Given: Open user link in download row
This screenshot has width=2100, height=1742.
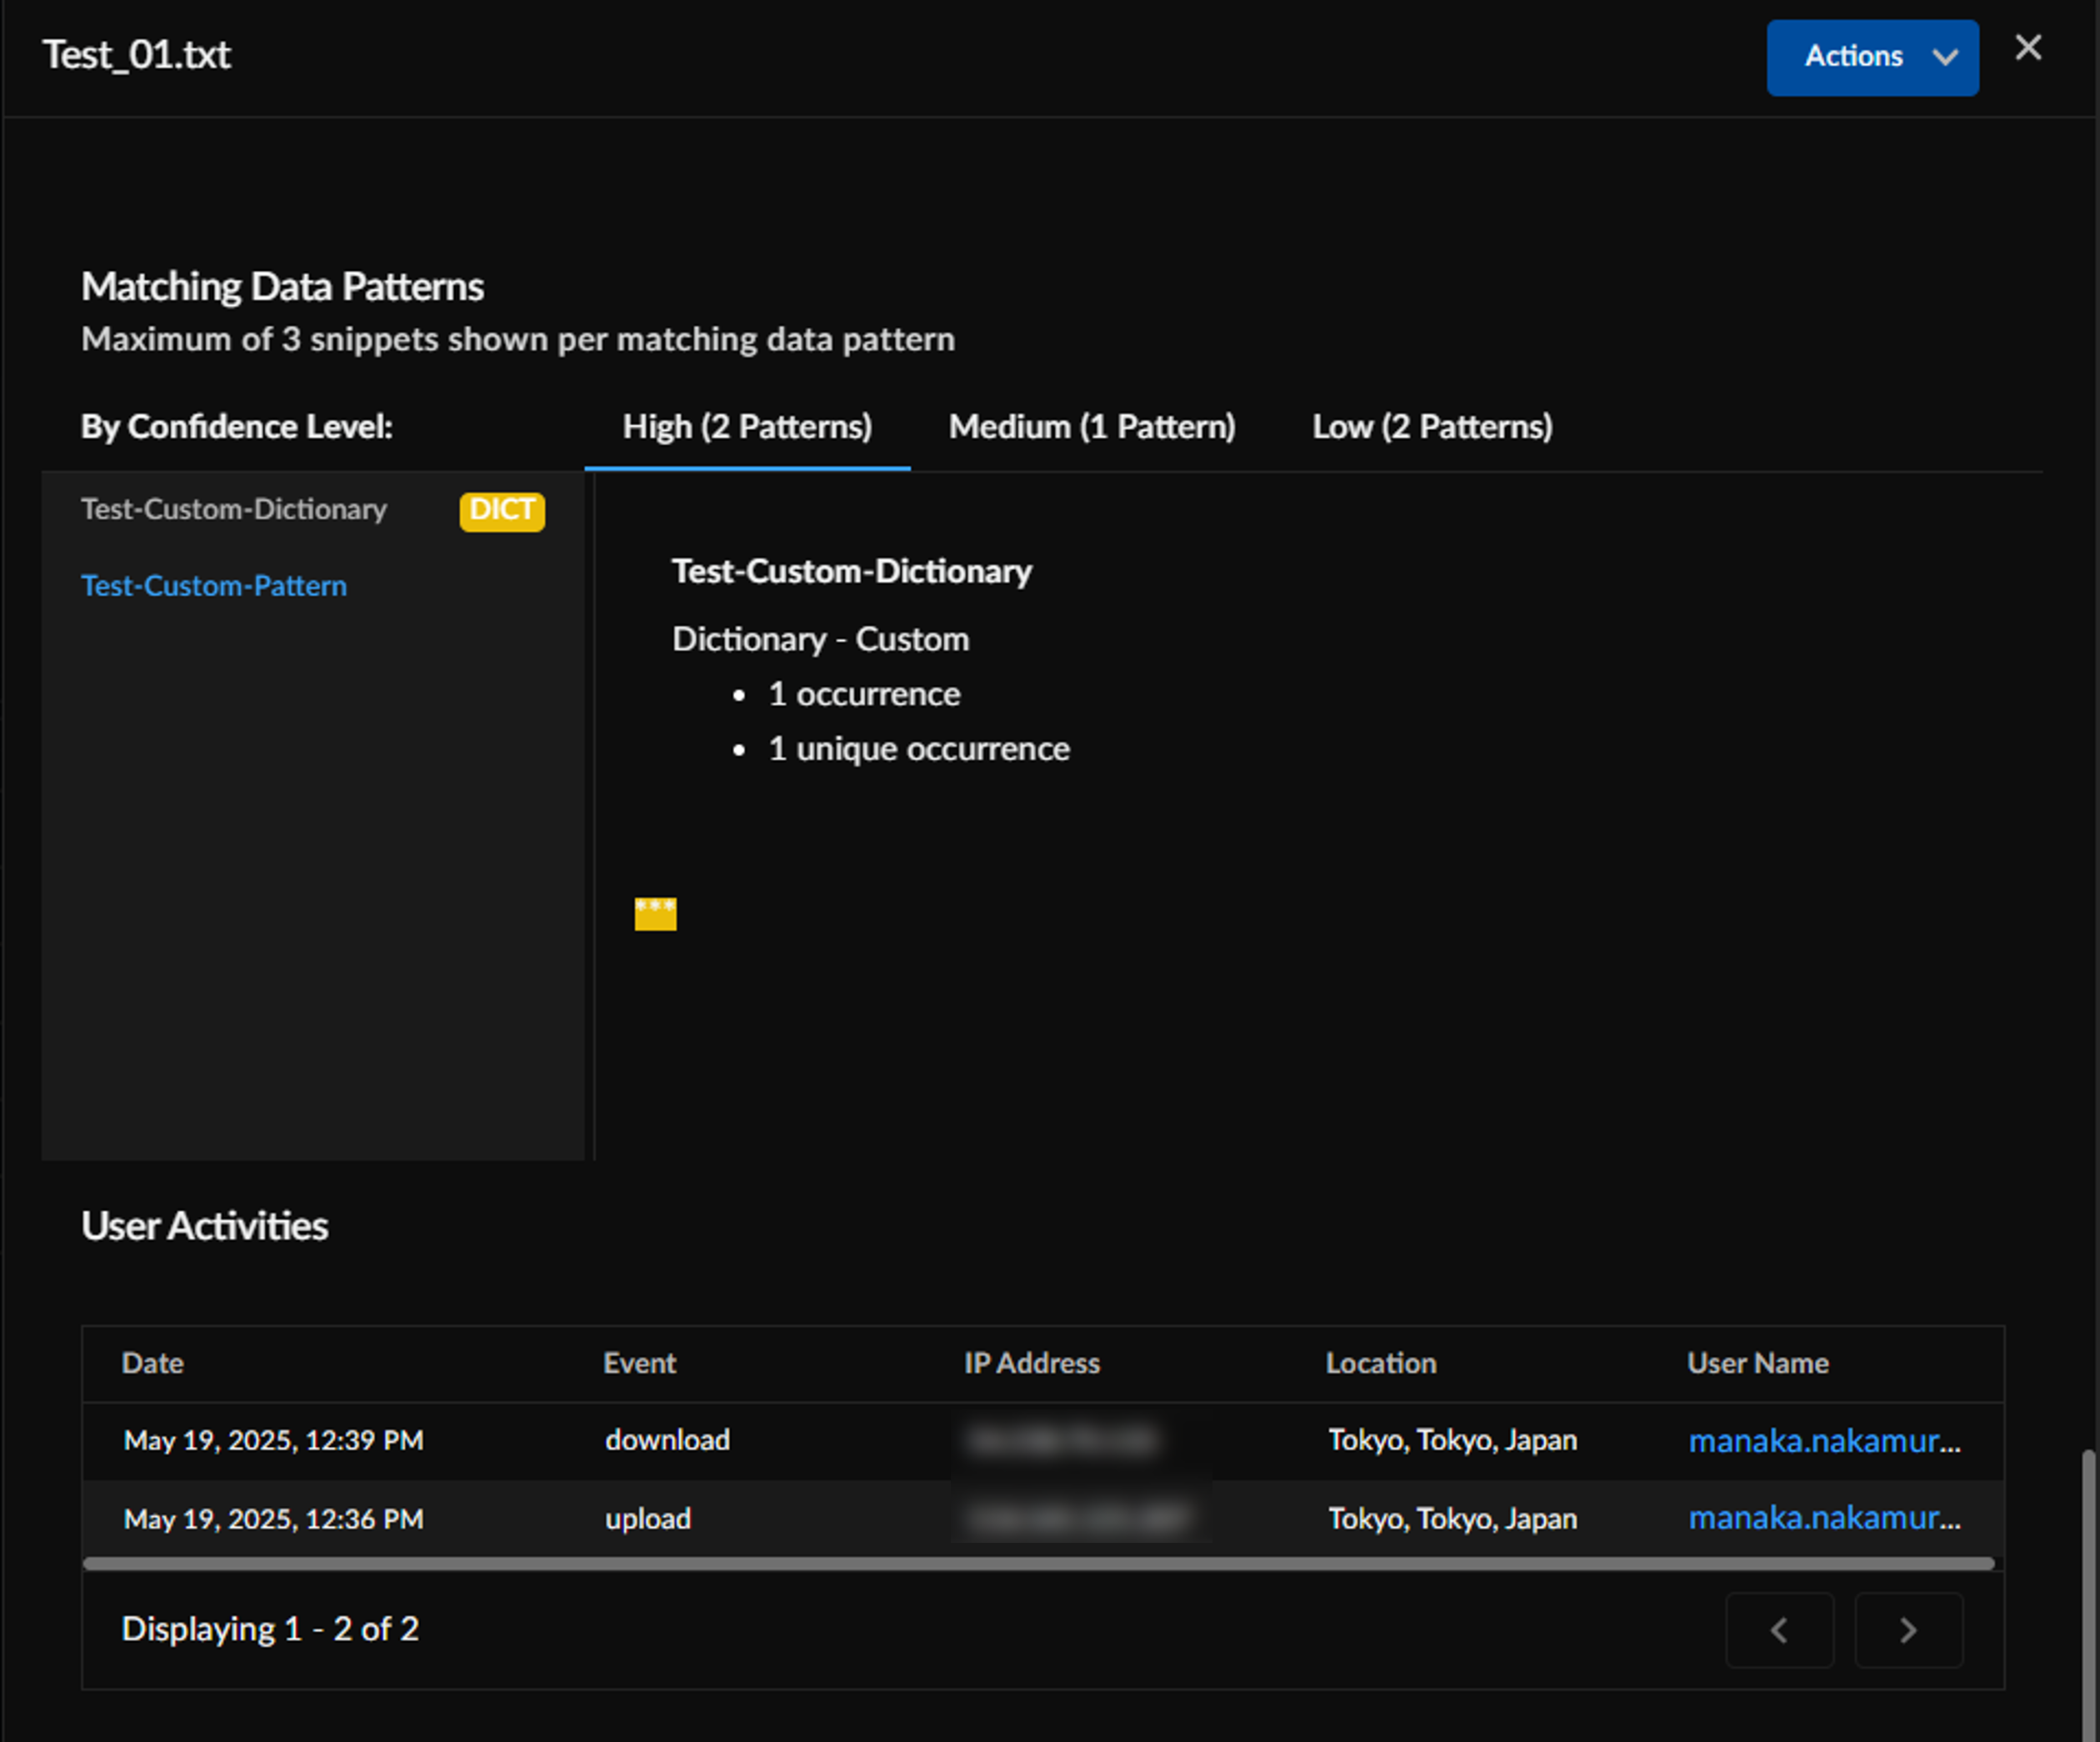Looking at the screenshot, I should [x=1825, y=1441].
